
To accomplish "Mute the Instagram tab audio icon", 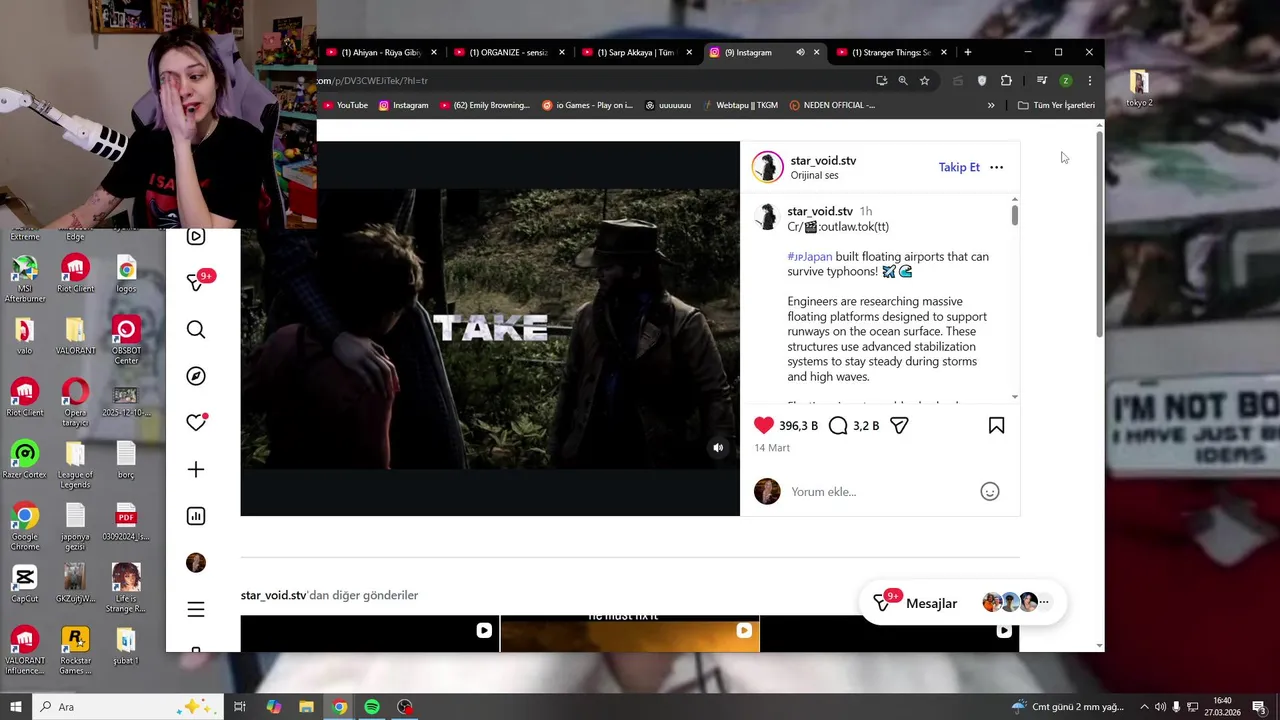I will pos(800,52).
